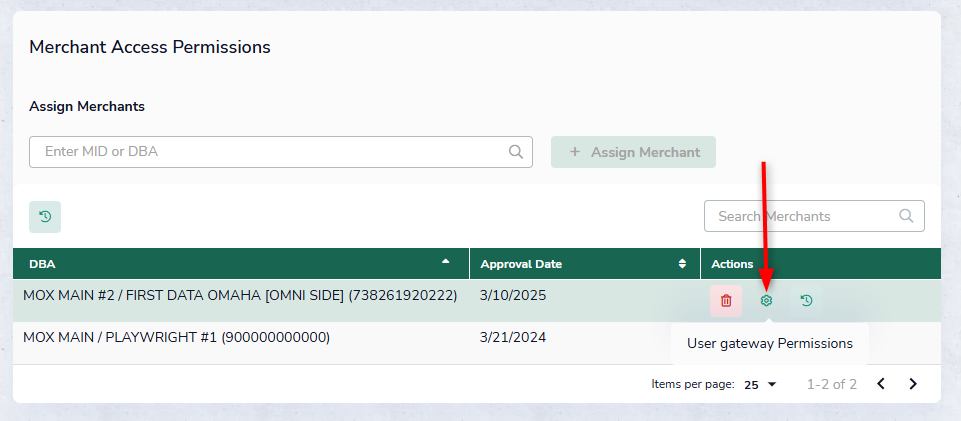Select MOX MAIN / PLAYWRIGHT #1 row
This screenshot has height=421, width=961.
[x=176, y=337]
